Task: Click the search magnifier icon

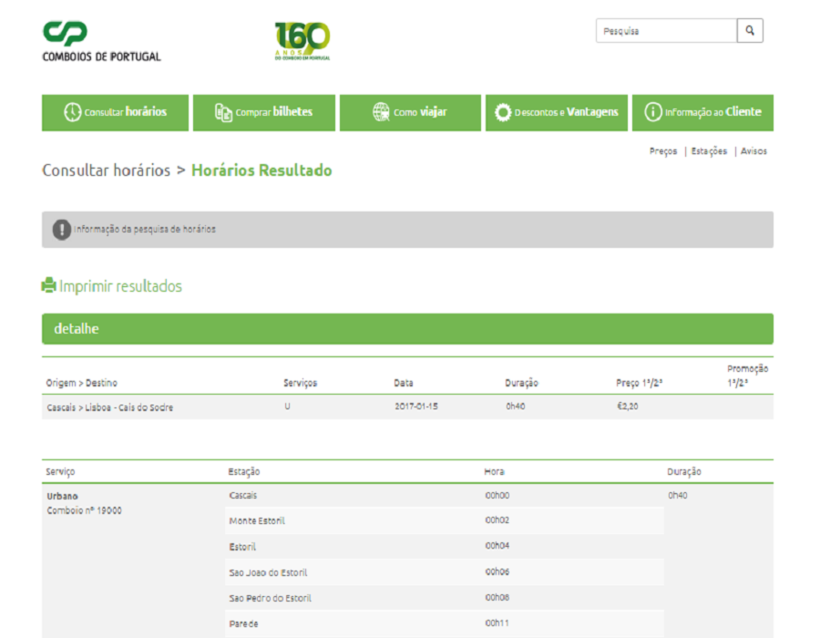Action: [750, 31]
